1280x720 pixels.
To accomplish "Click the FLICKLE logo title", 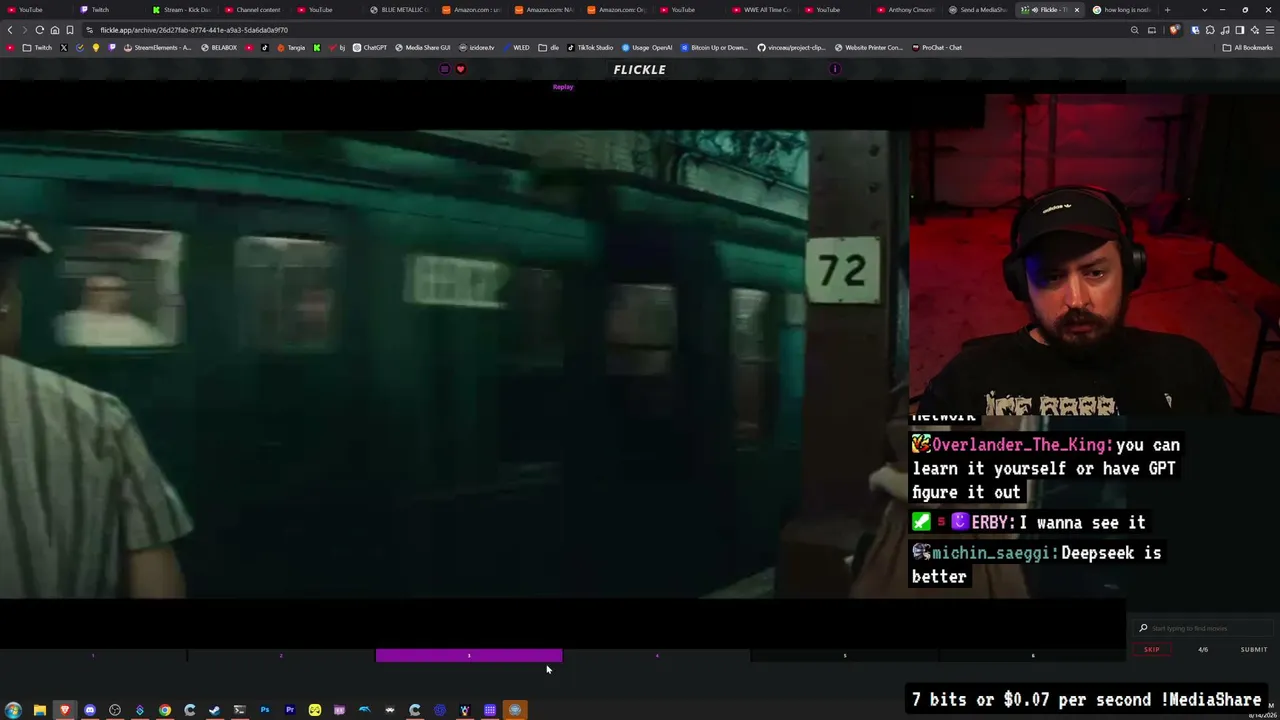I will [640, 69].
